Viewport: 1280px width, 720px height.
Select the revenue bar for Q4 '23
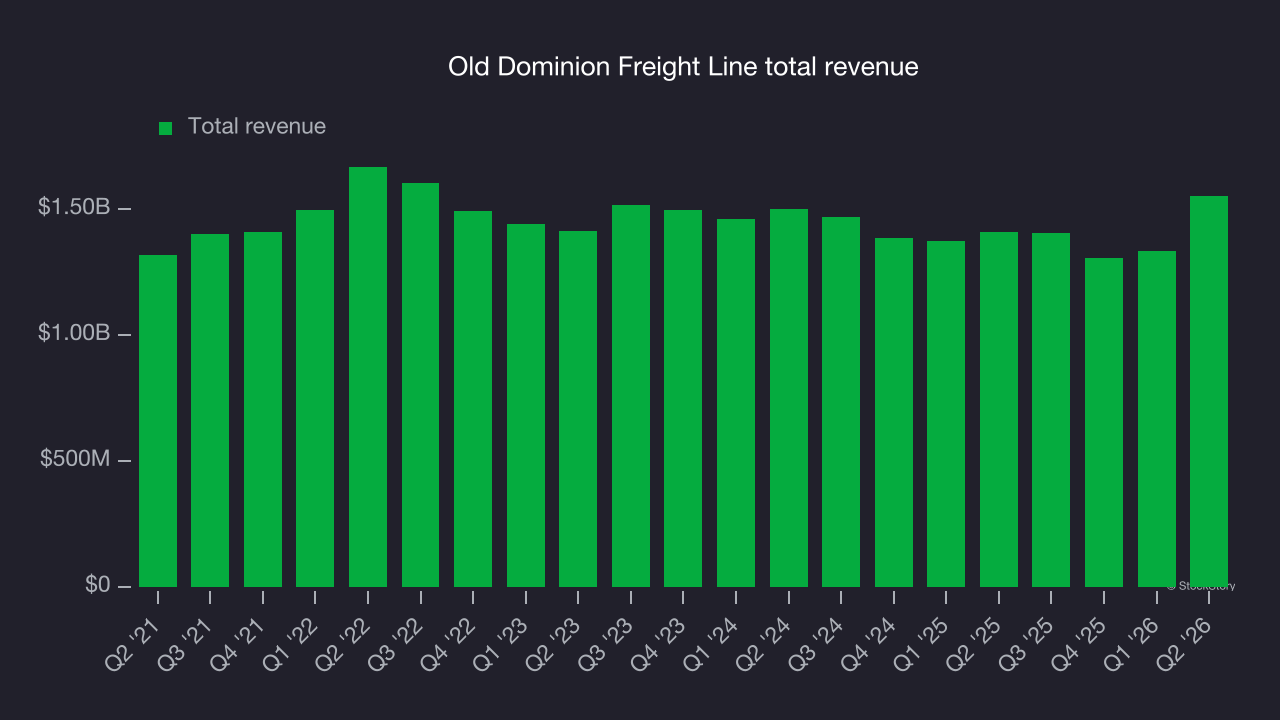683,398
